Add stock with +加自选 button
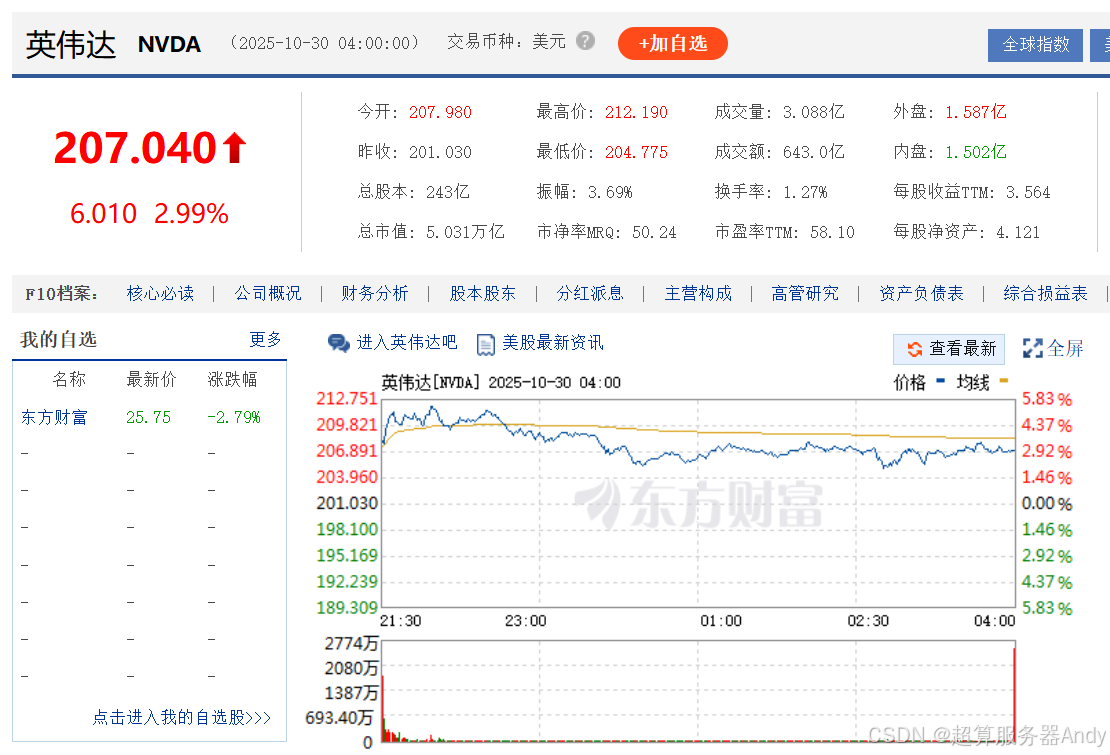This screenshot has height=755, width=1110. (673, 44)
